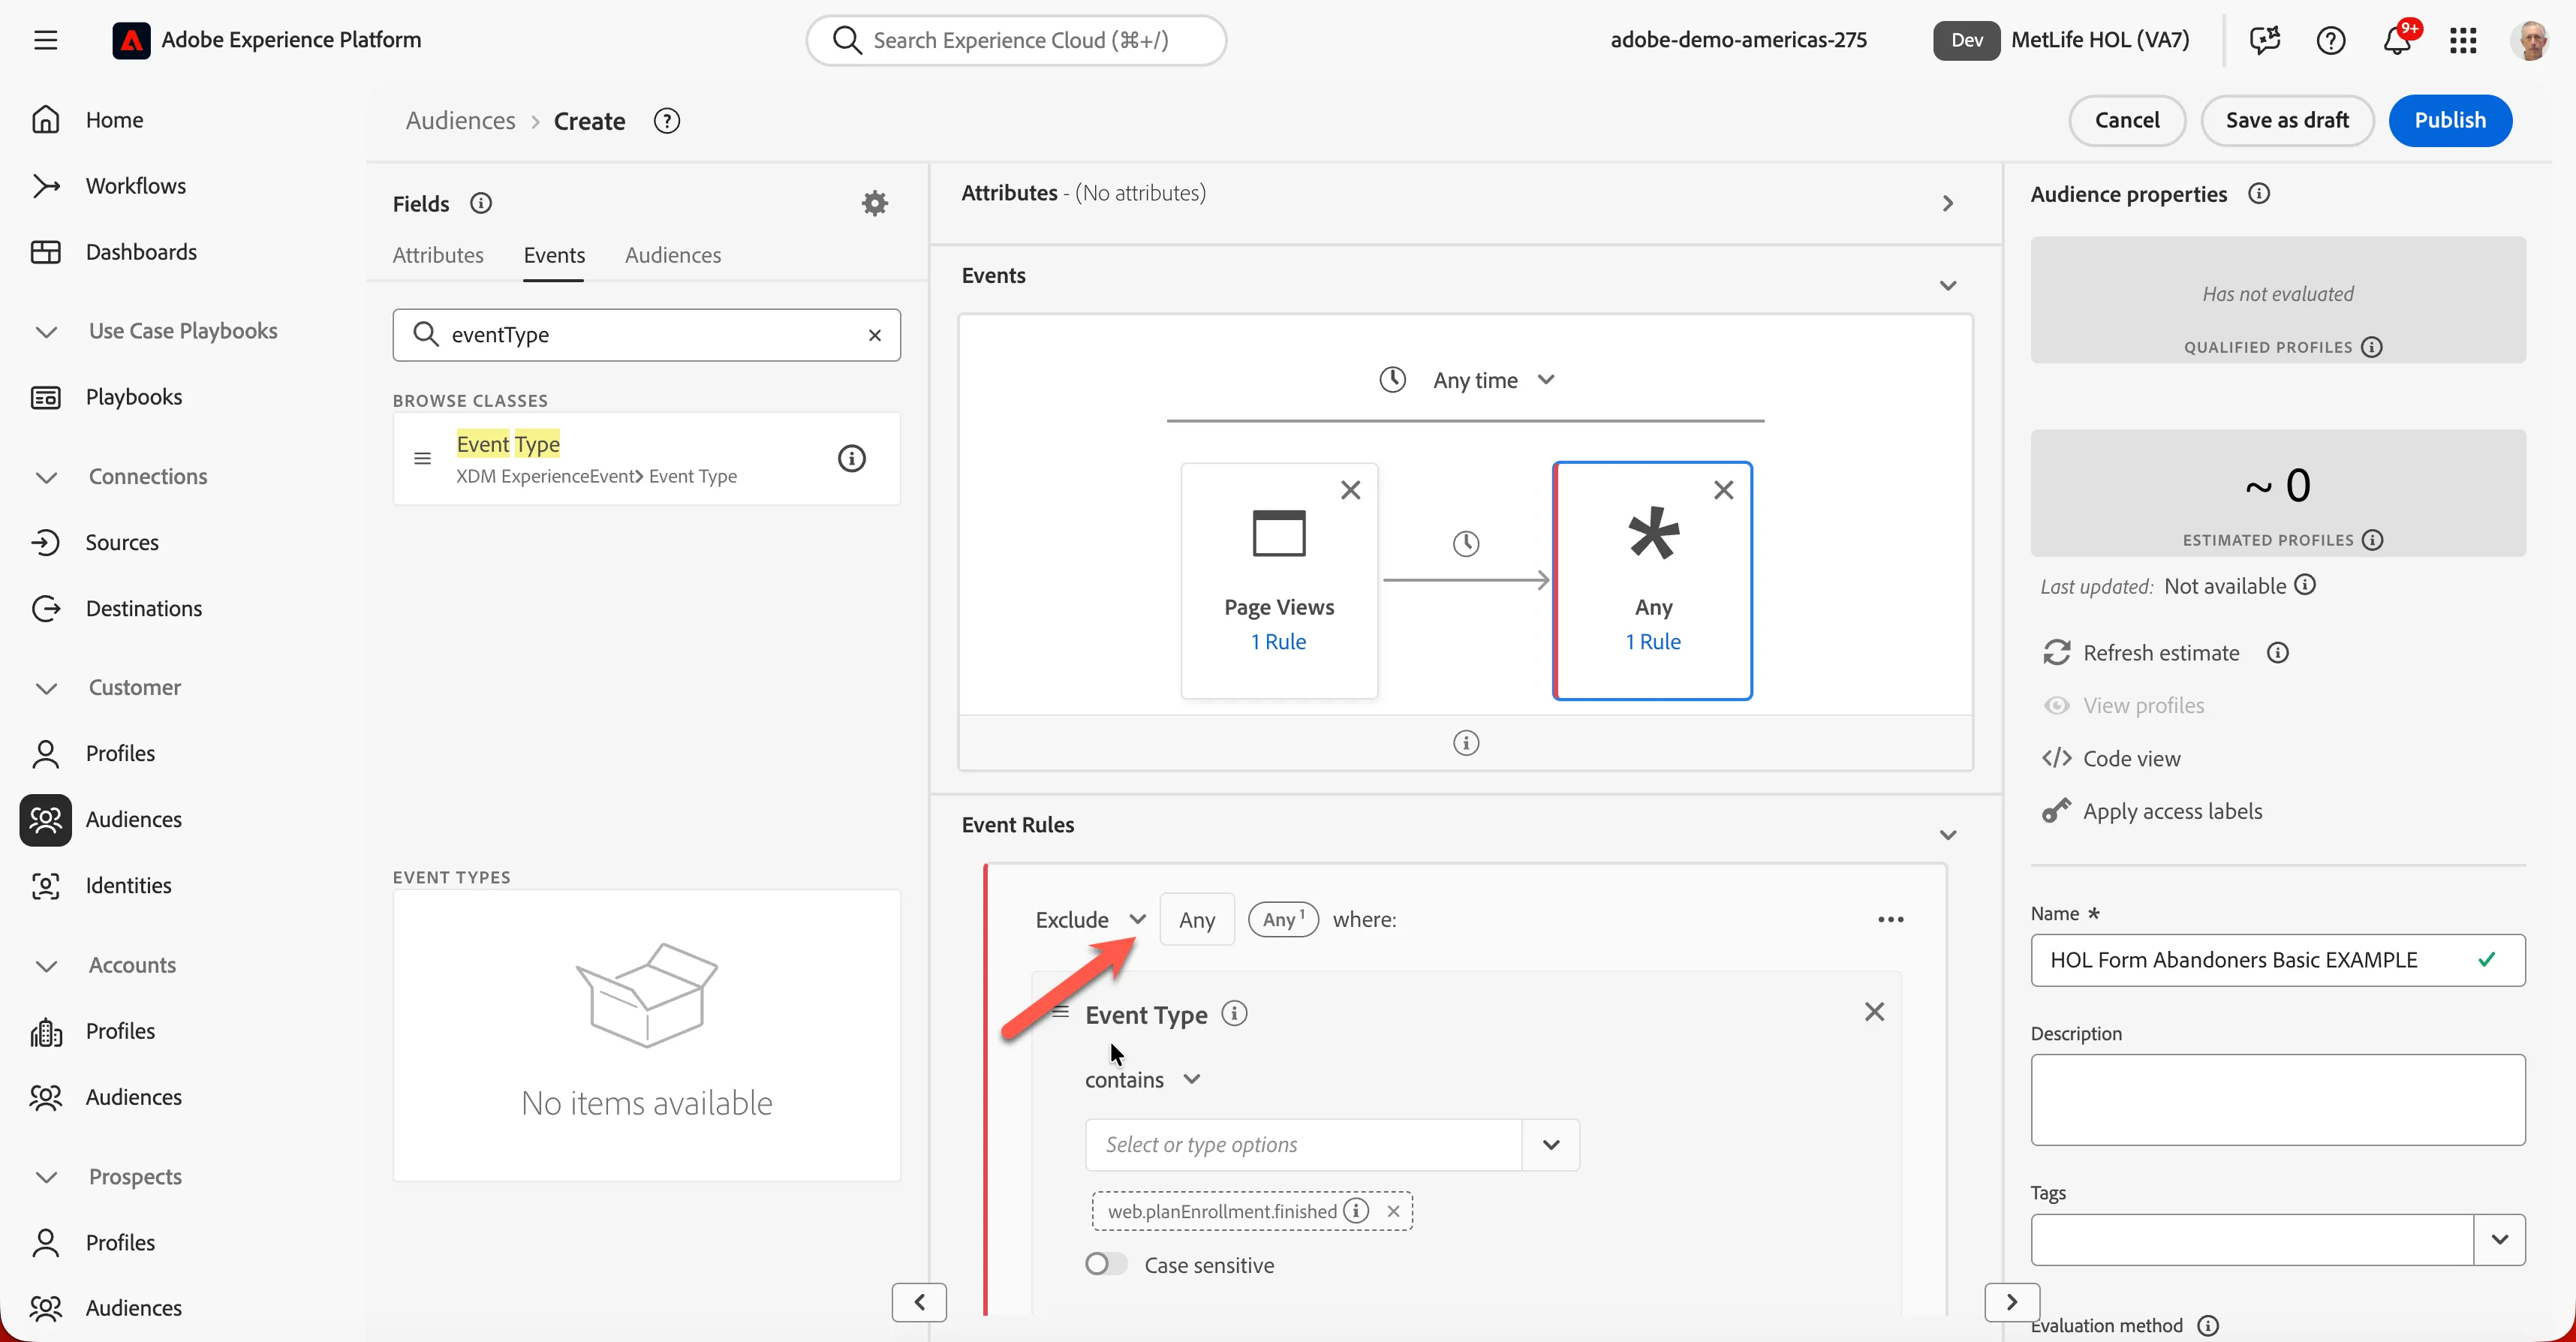2576x1342 pixels.
Task: Open the Tags dropdown
Action: pos(2499,1240)
